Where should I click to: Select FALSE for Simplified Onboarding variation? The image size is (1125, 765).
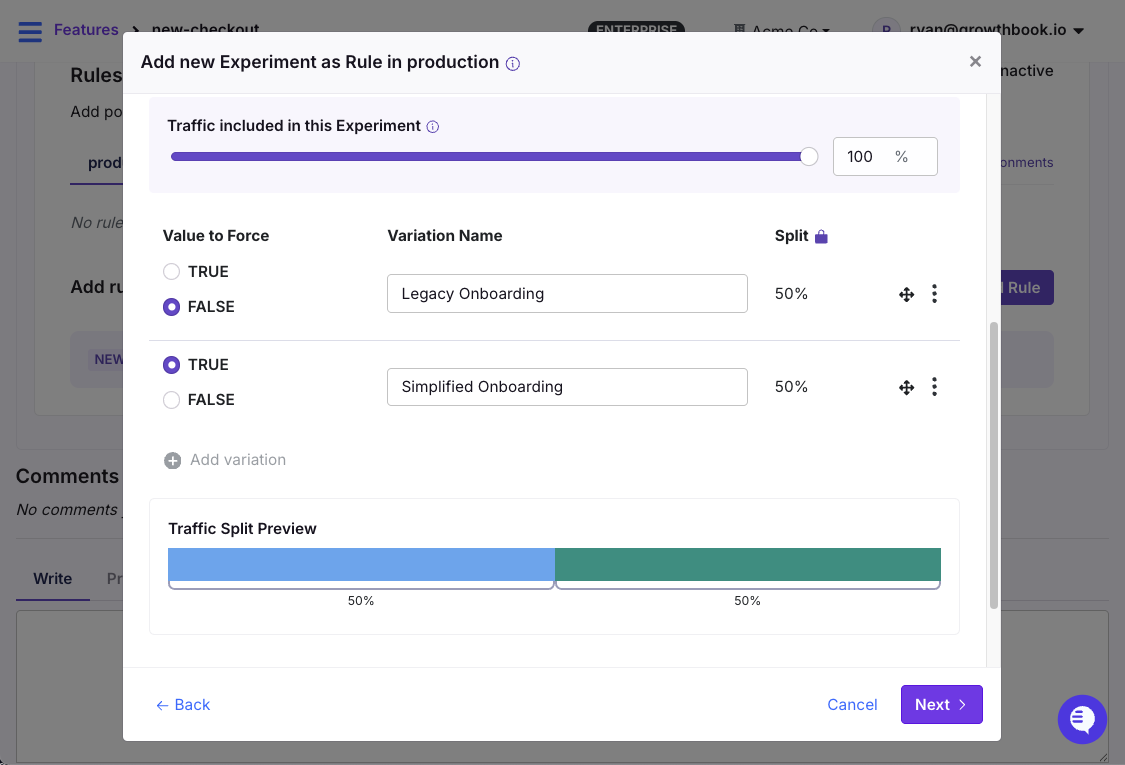171,400
